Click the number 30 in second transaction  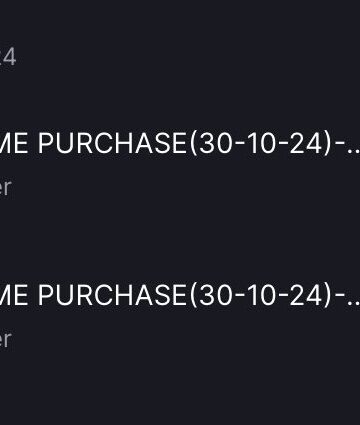click(x=215, y=295)
